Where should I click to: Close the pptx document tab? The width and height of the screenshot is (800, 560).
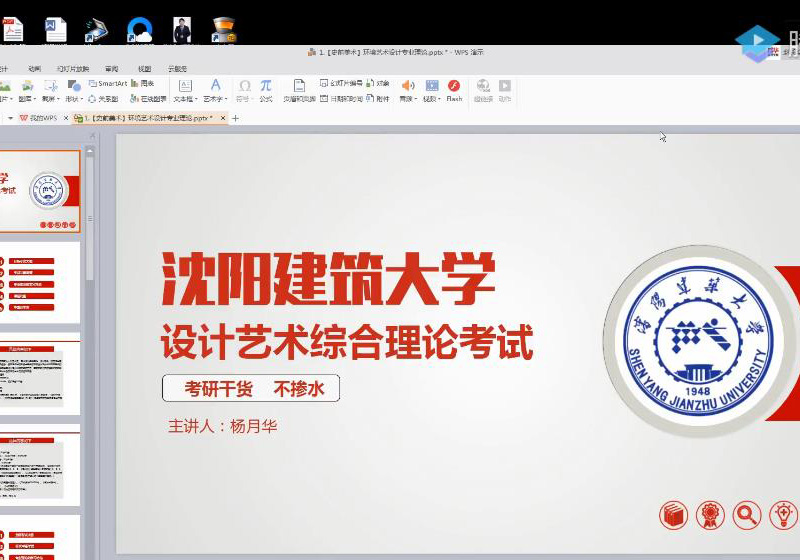[222, 118]
